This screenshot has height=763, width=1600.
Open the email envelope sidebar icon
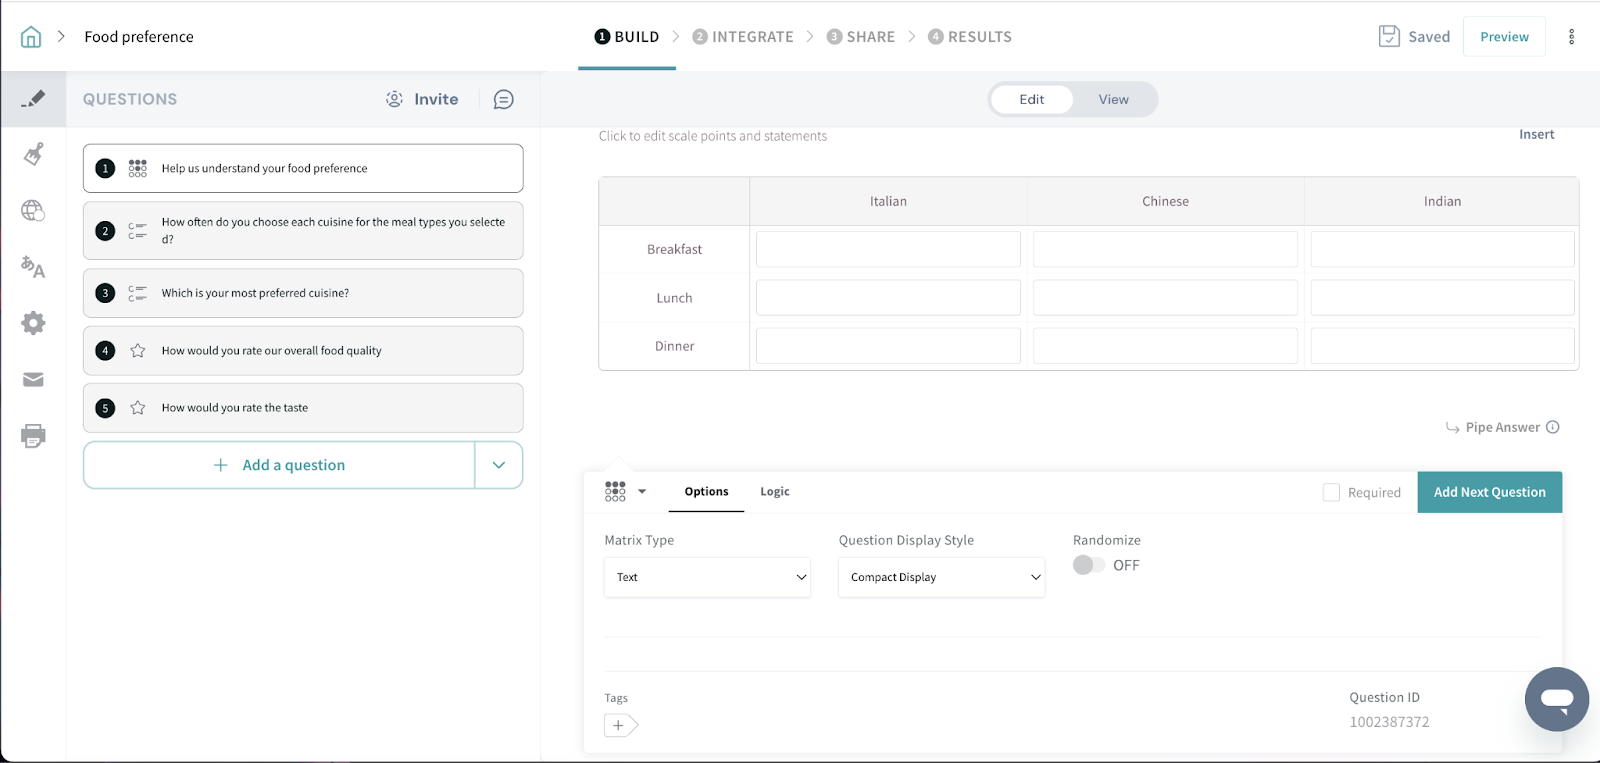click(x=33, y=380)
